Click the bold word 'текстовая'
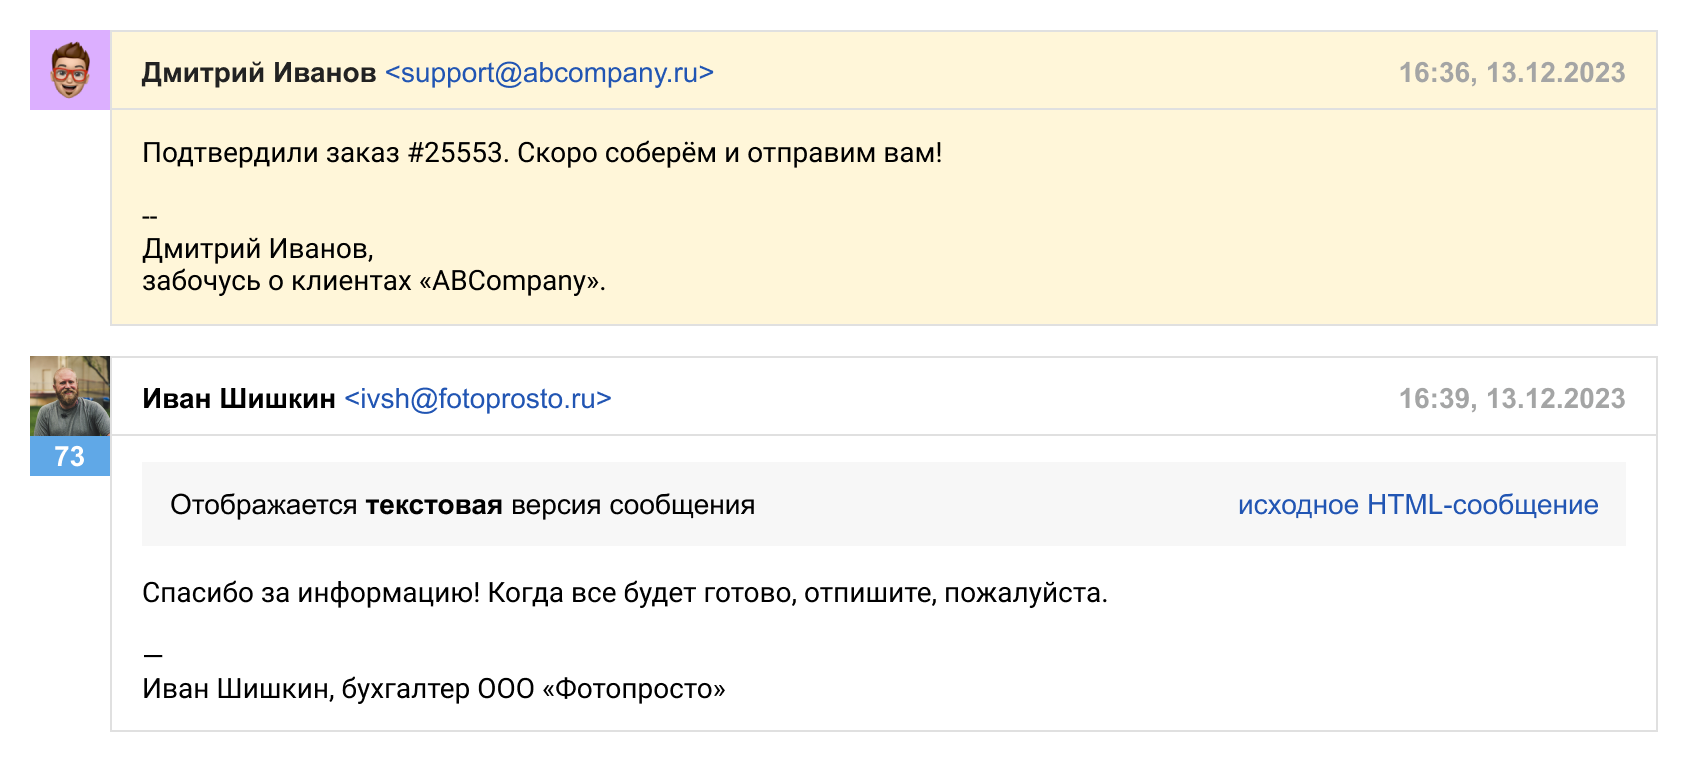Image resolution: width=1694 pixels, height=762 pixels. (434, 505)
